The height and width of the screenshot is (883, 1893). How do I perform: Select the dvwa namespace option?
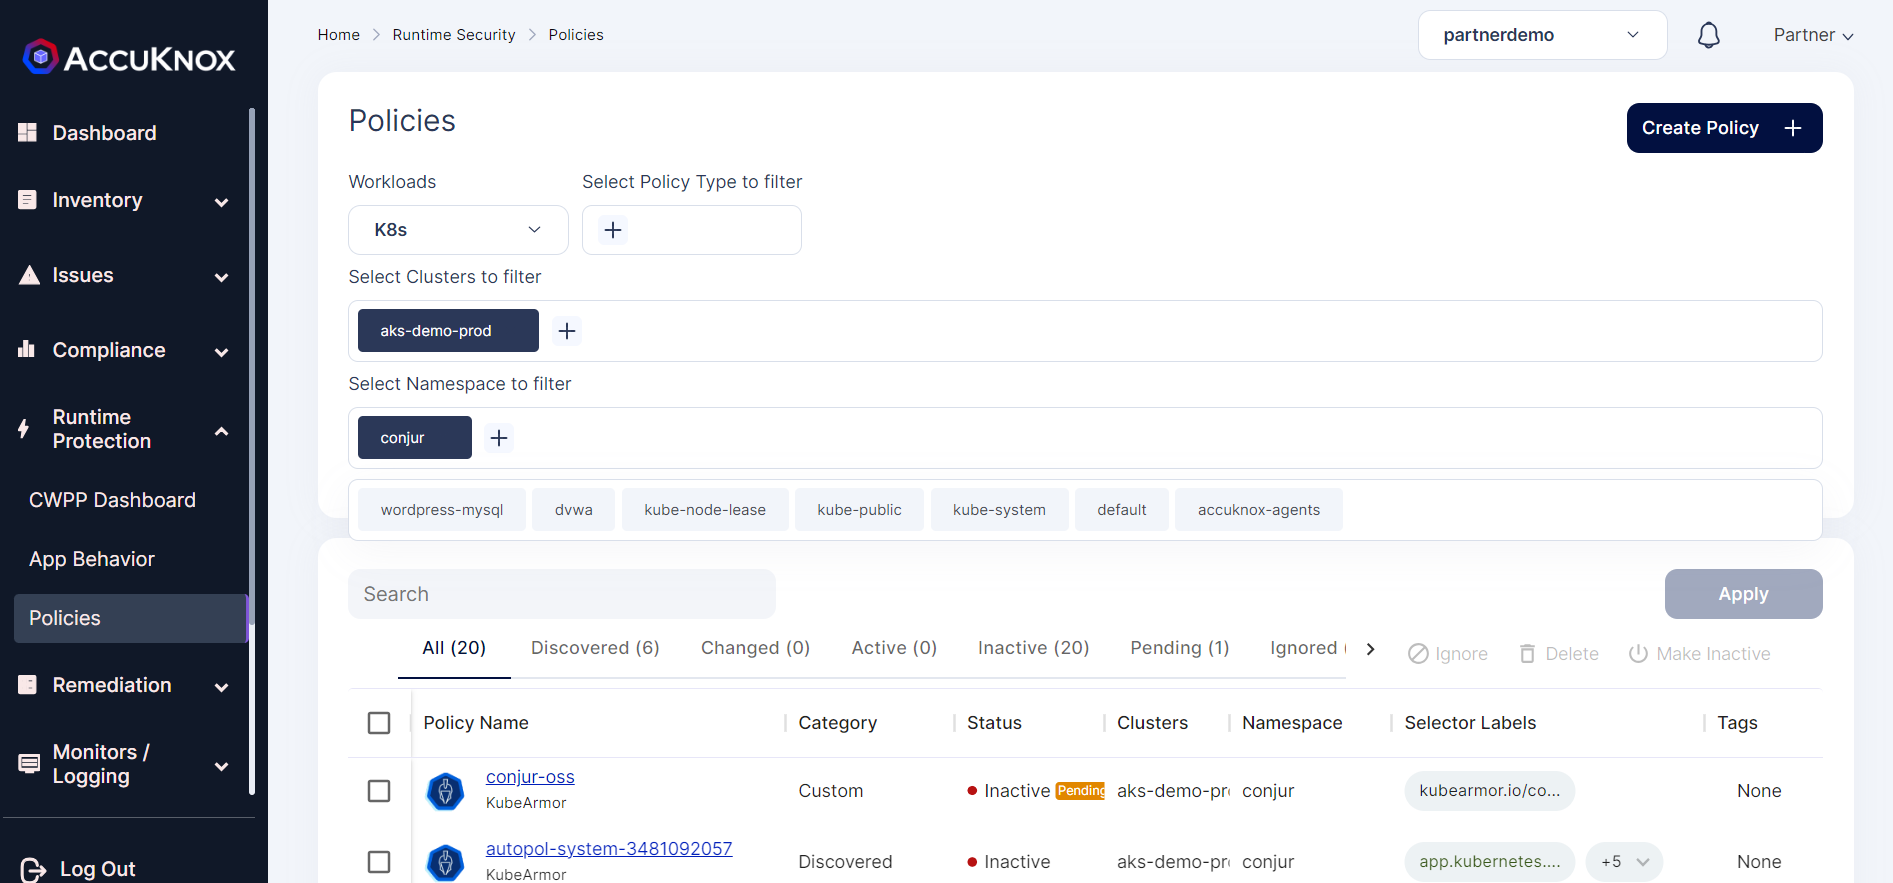pos(574,510)
